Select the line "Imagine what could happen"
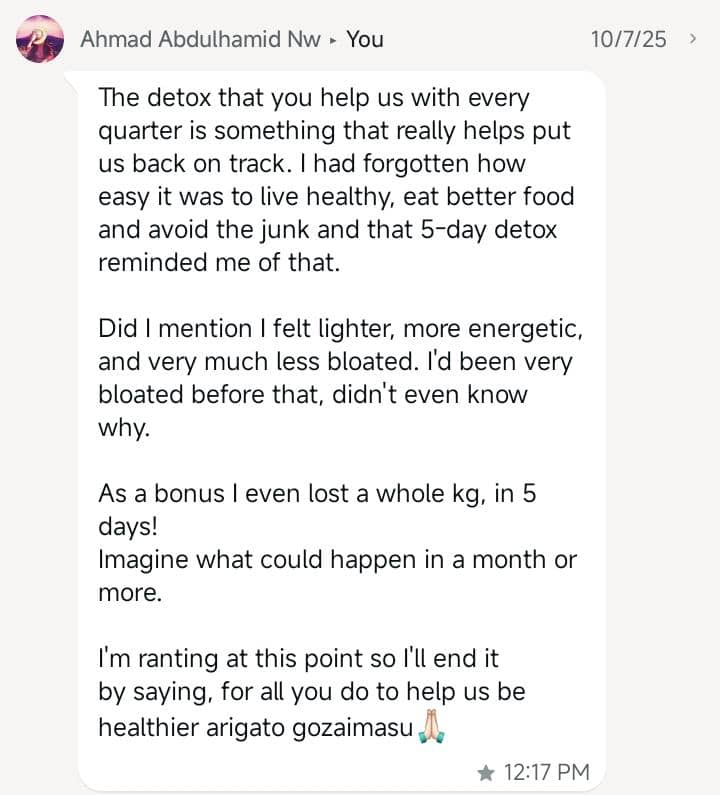The height and width of the screenshot is (795, 720). [x=337, y=559]
